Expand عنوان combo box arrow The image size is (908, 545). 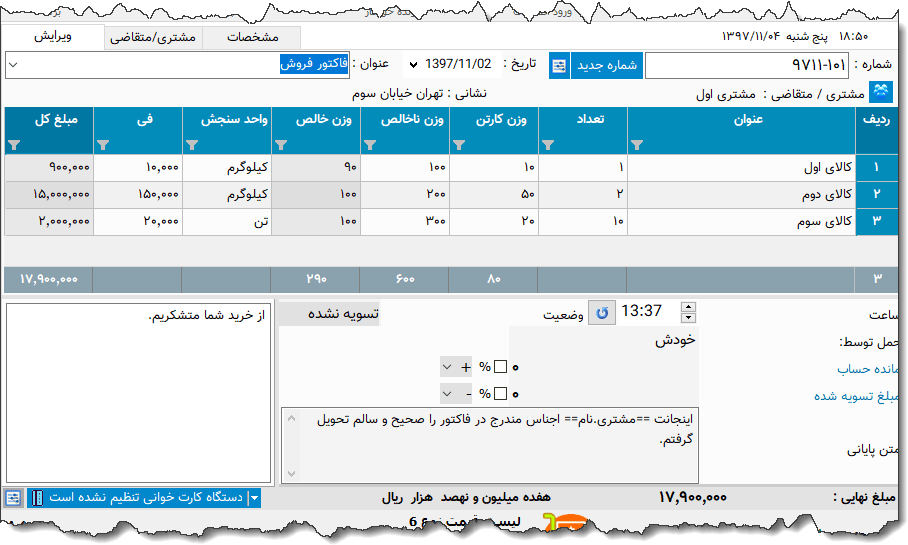click(13, 65)
